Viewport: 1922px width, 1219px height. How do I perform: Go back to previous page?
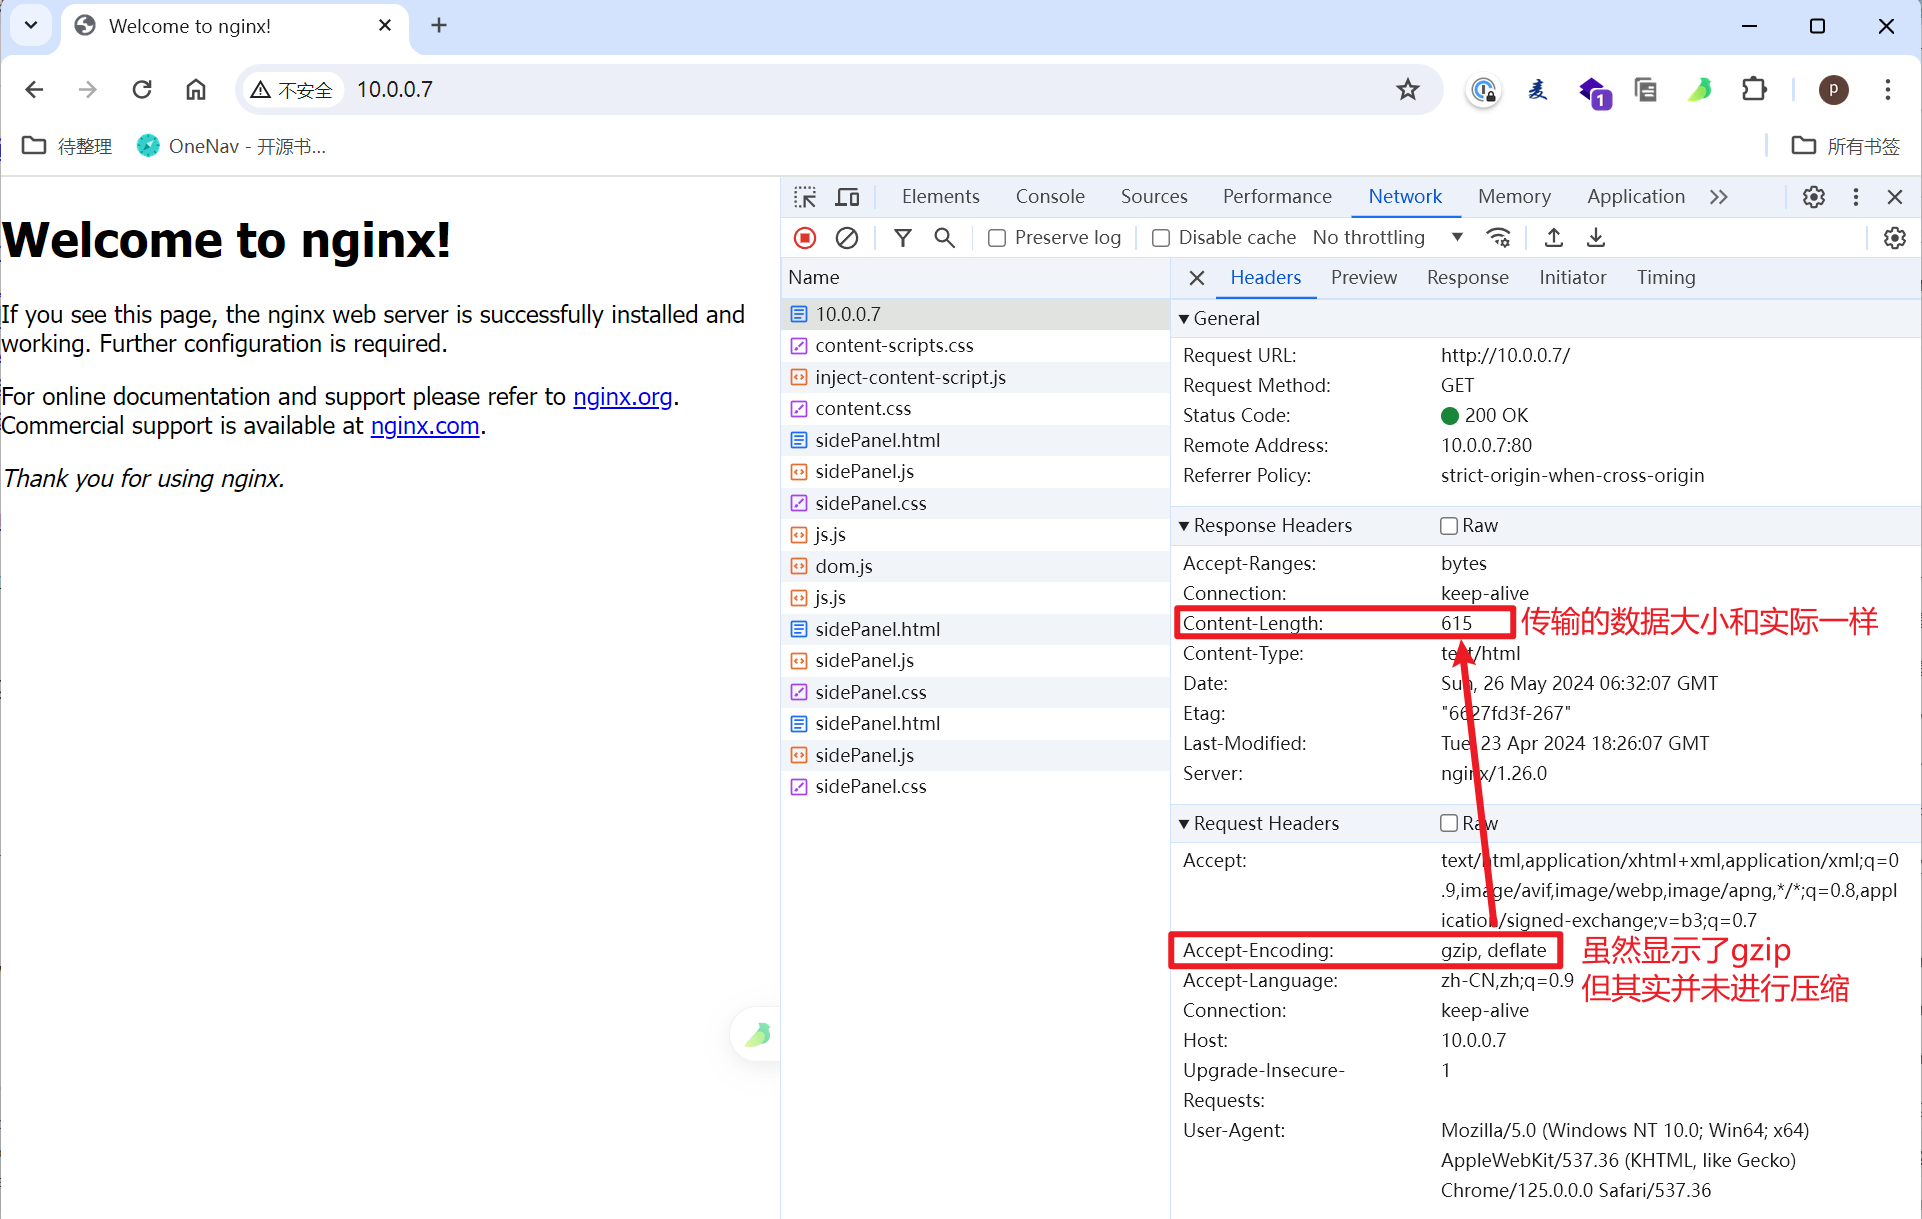[x=34, y=90]
